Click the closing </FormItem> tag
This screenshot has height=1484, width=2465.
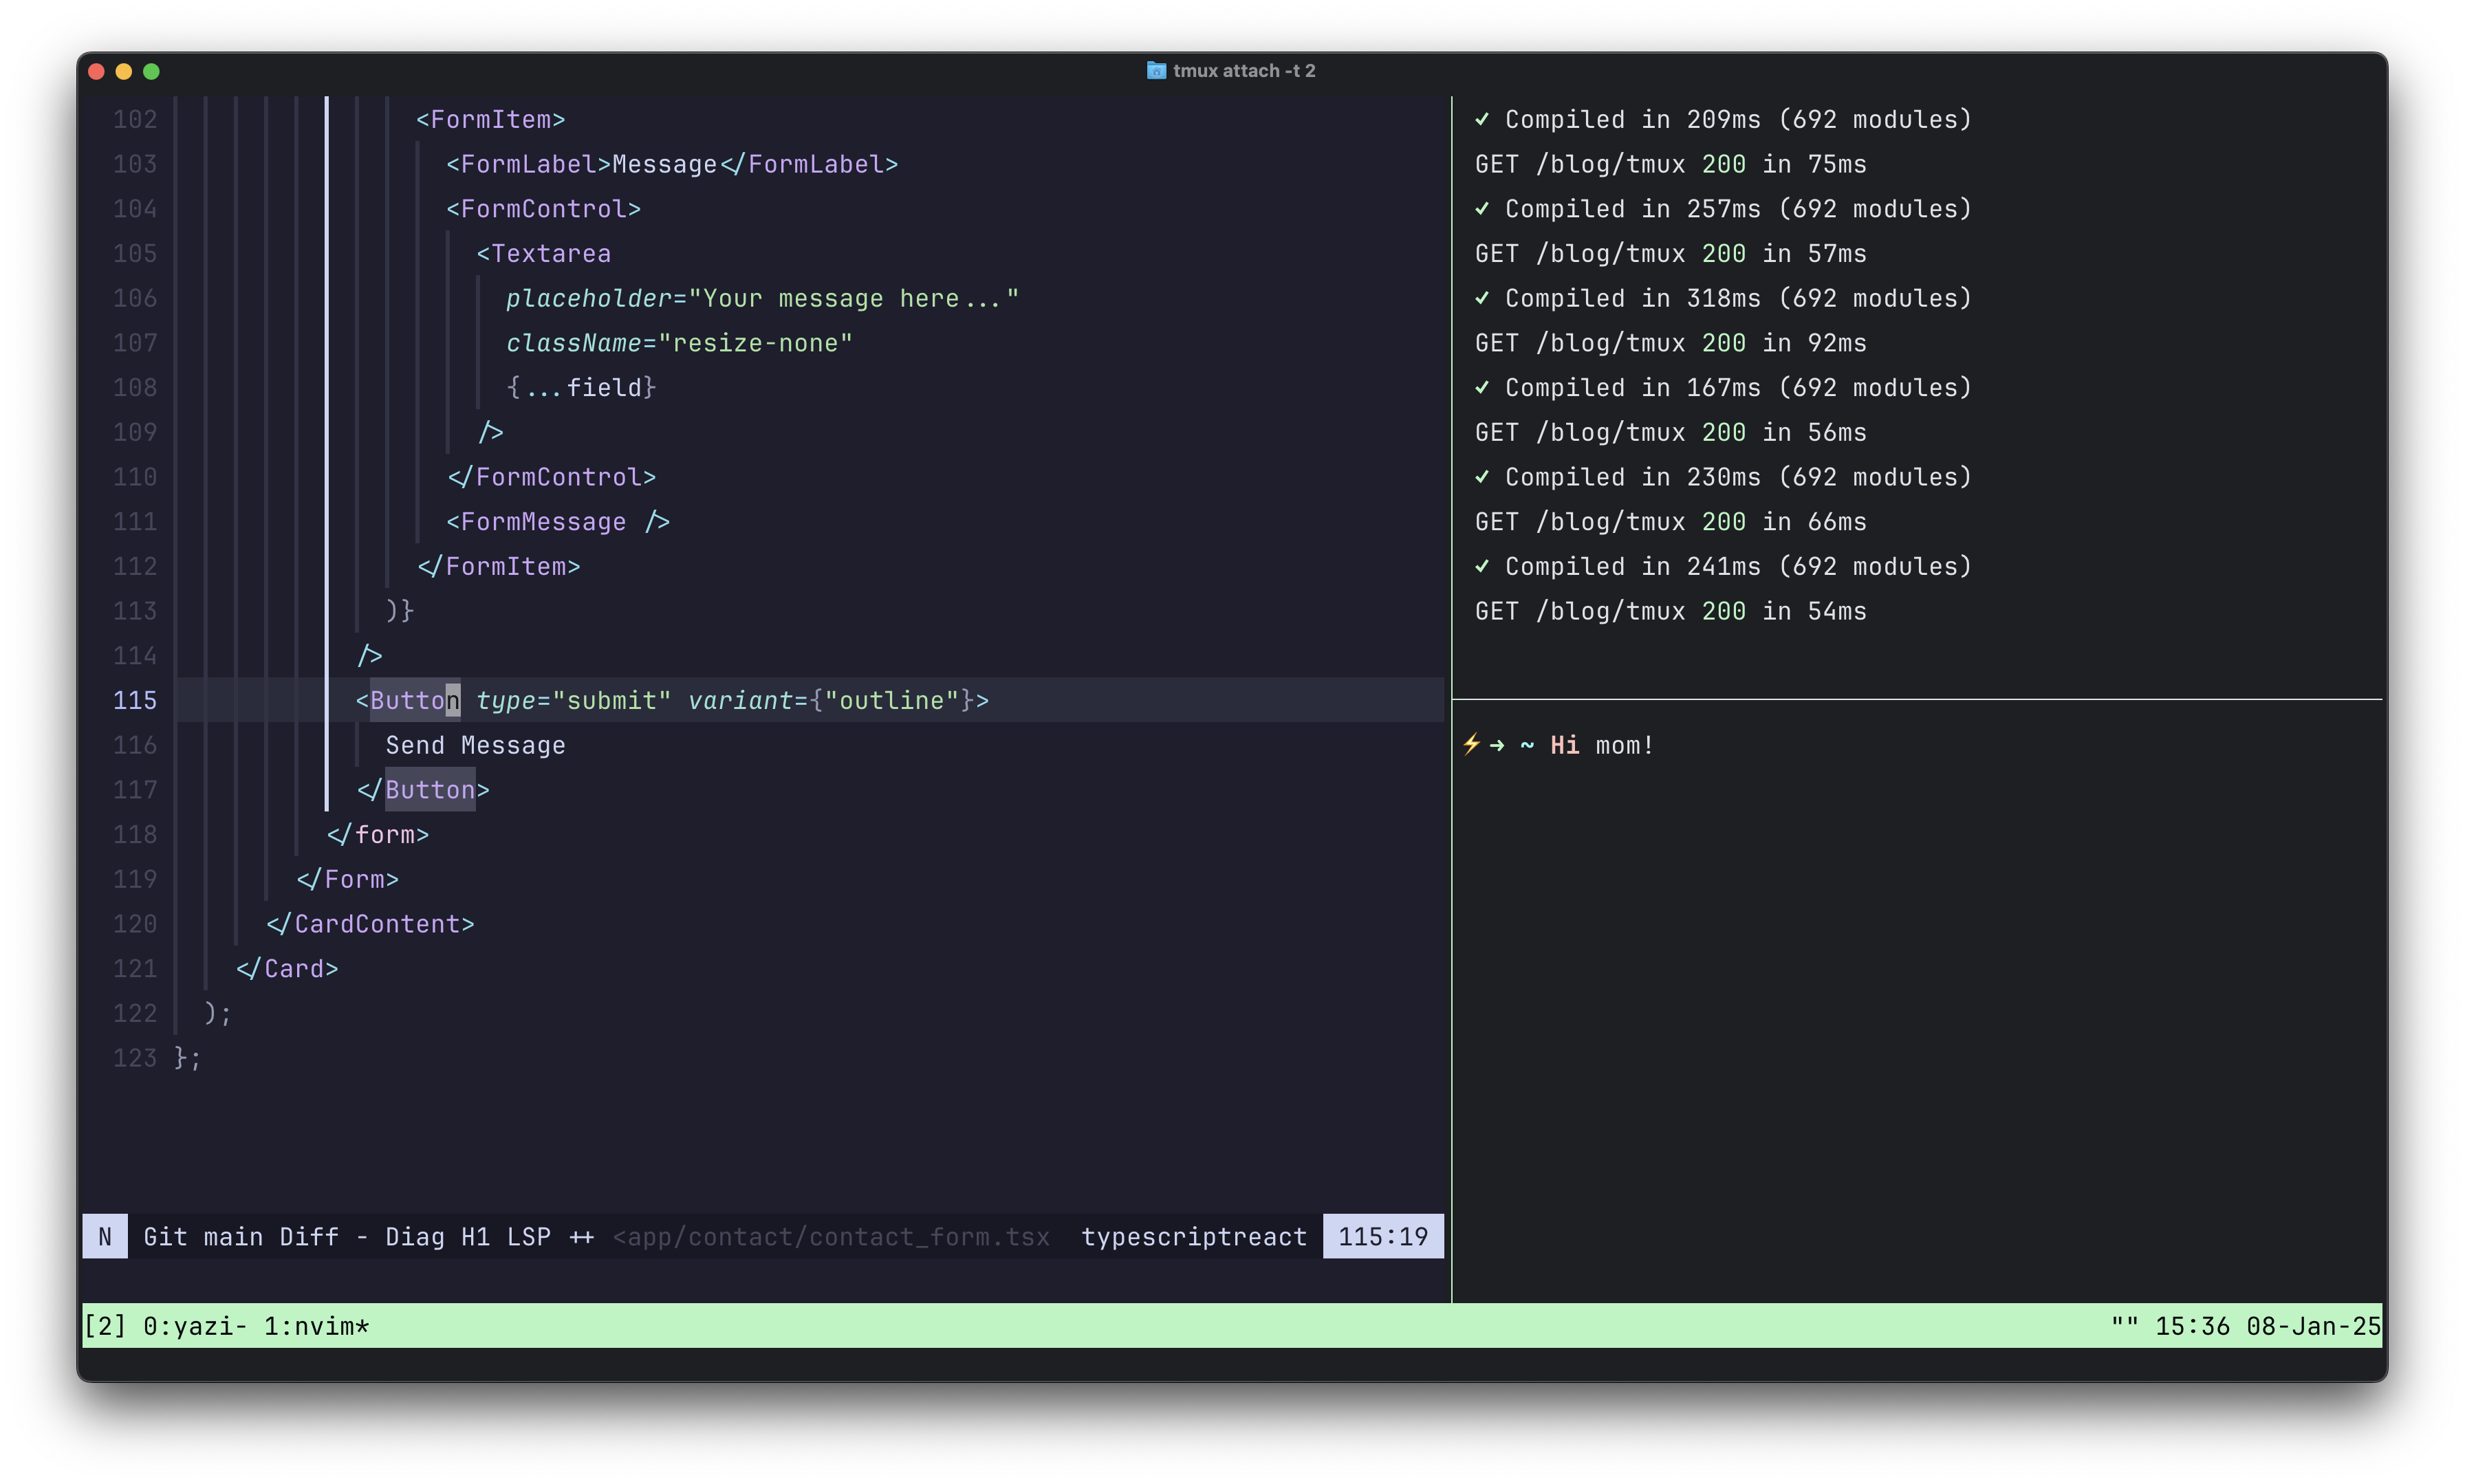[499, 566]
